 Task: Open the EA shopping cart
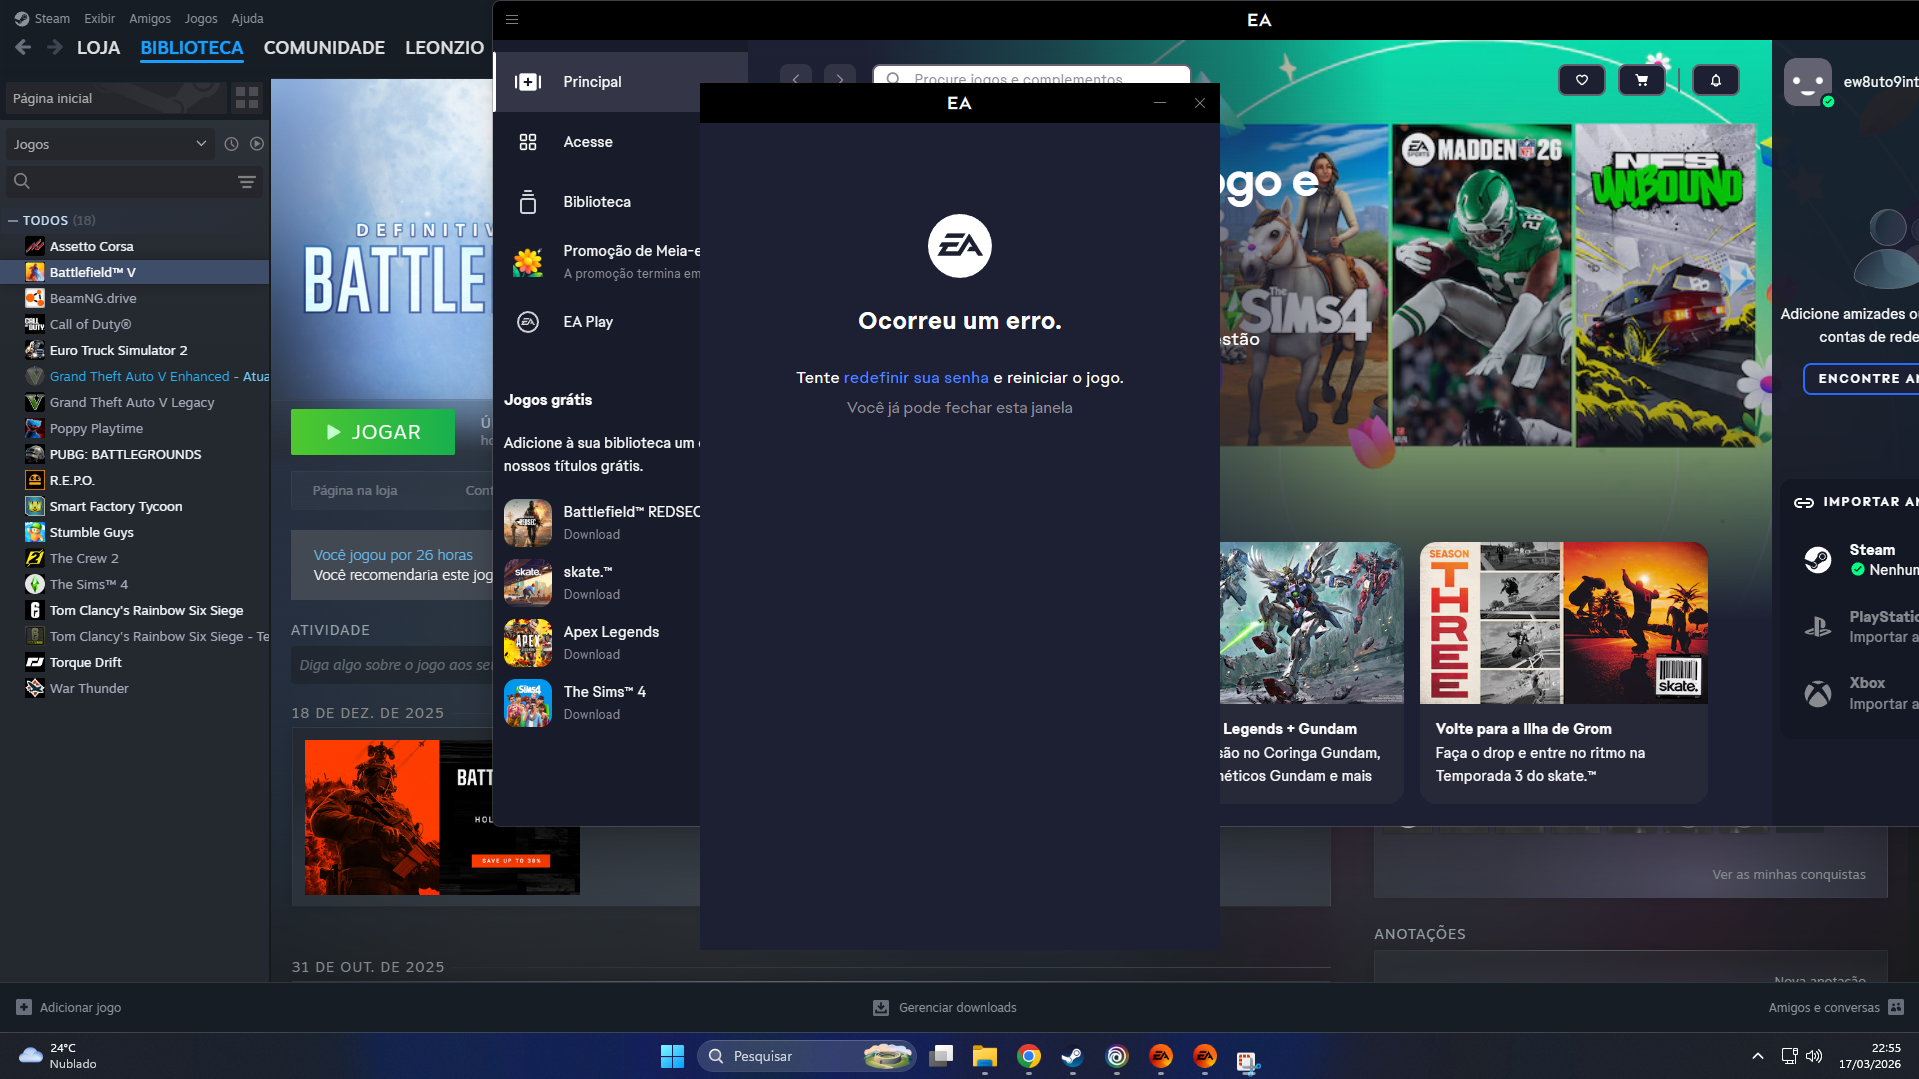coord(1641,80)
